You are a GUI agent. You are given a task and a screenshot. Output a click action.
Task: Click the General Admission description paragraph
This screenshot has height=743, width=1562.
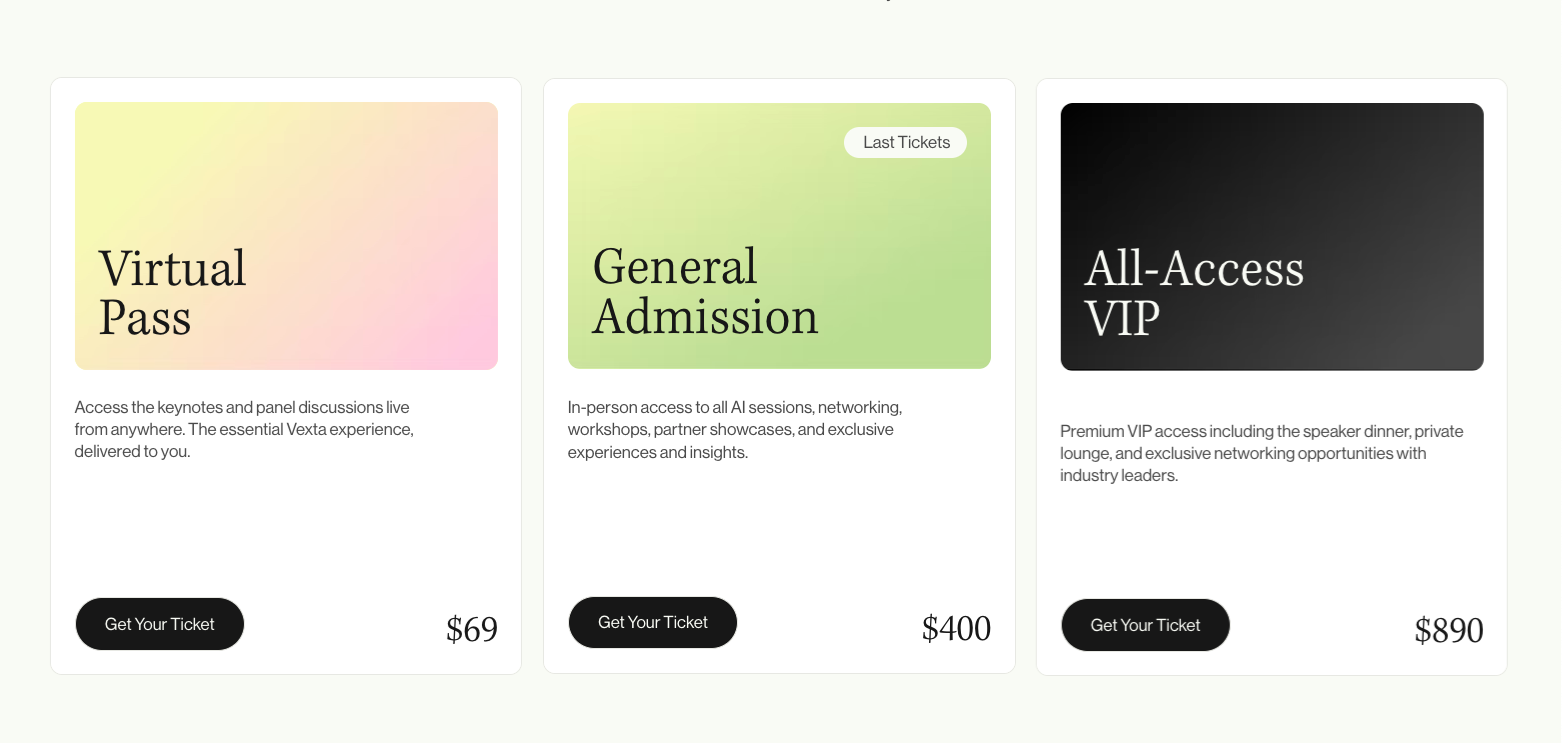pos(735,430)
